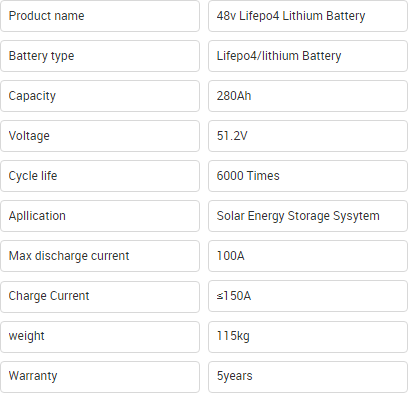Select the 48v Lifepo4 Lithium Battery value

[x=308, y=16]
